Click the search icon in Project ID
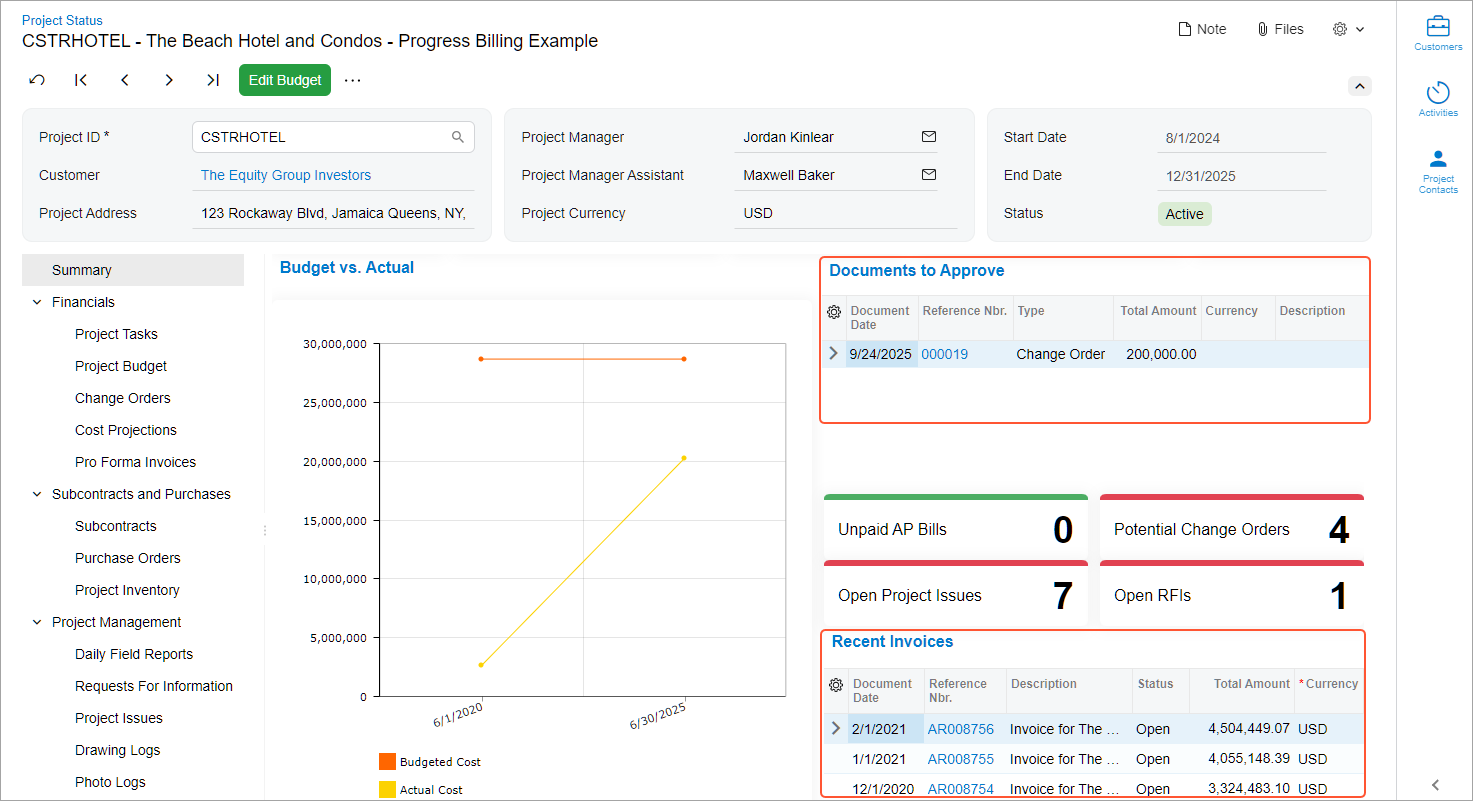 click(458, 137)
